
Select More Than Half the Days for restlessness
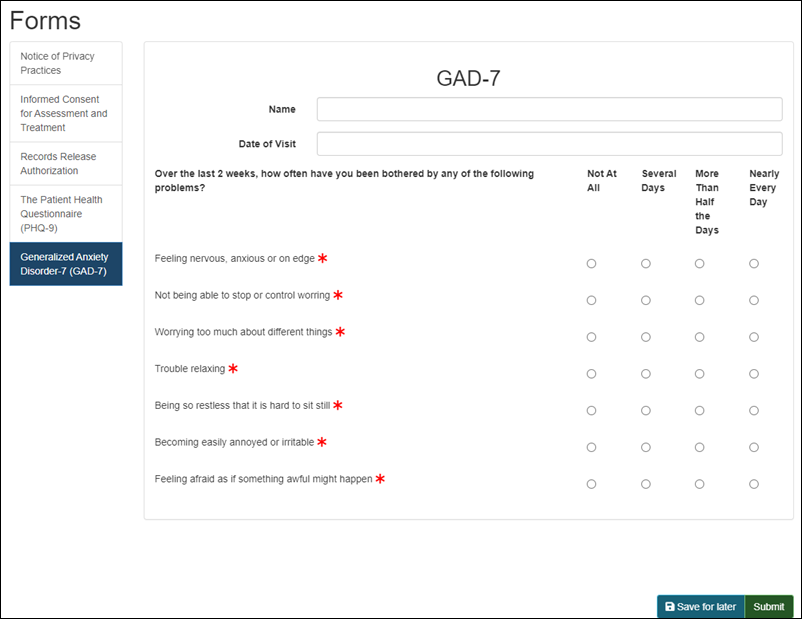point(699,410)
